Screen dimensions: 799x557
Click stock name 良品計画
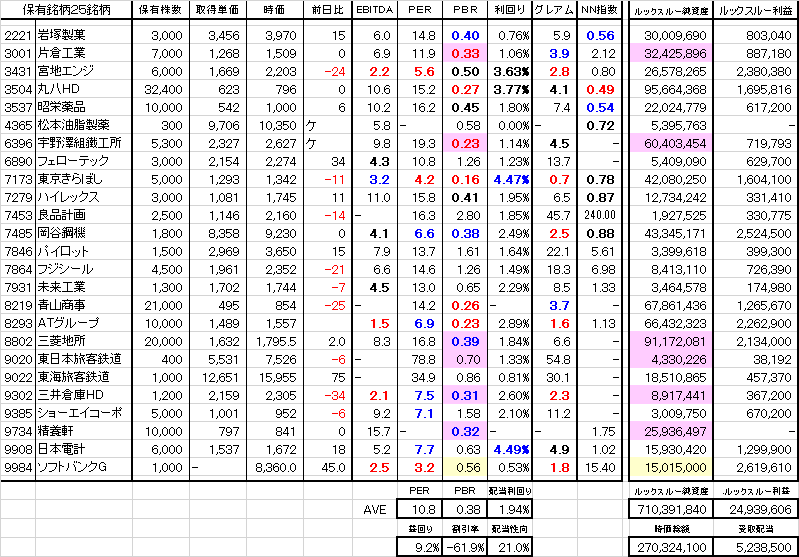click(62, 215)
